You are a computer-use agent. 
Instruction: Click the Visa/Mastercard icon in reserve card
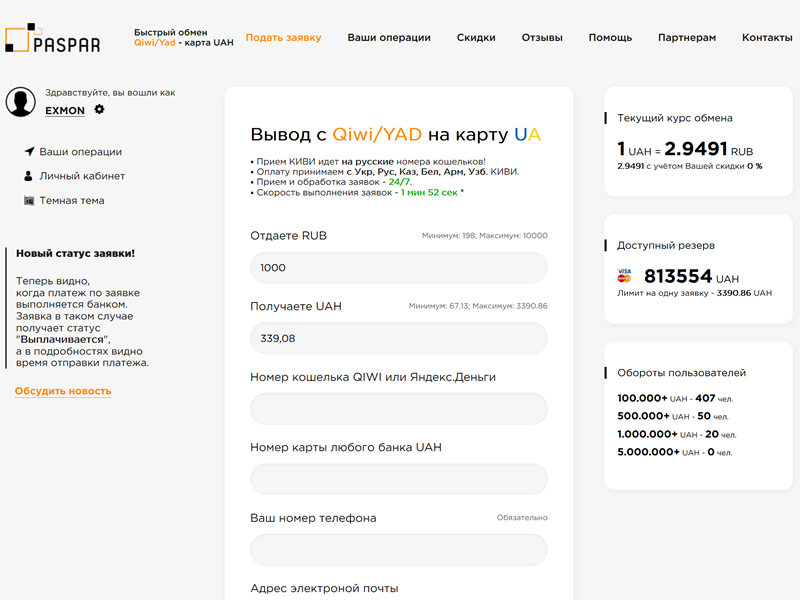pyautogui.click(x=624, y=276)
